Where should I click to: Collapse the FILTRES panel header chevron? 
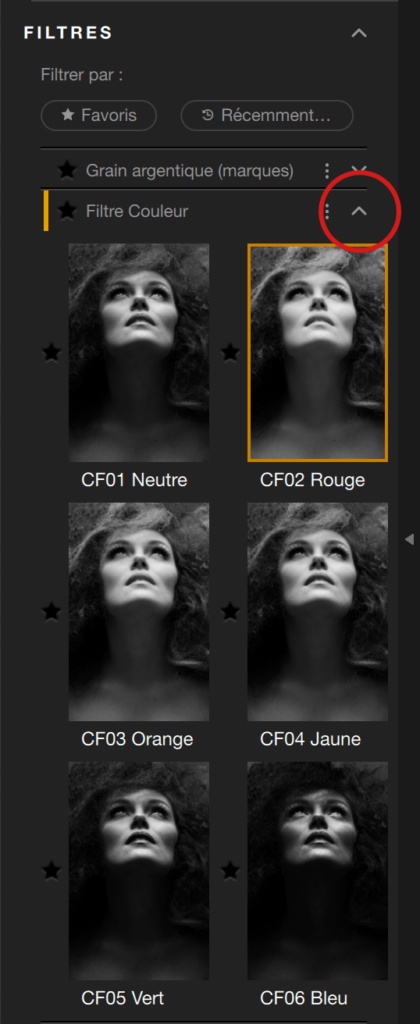(x=359, y=33)
